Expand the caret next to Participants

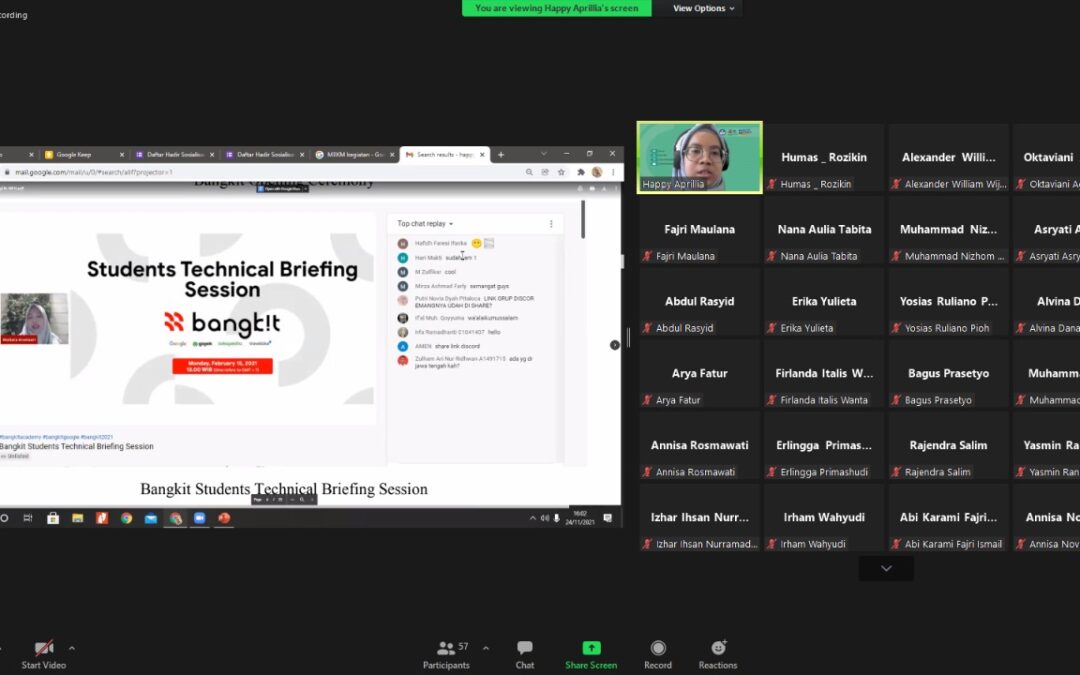[486, 648]
